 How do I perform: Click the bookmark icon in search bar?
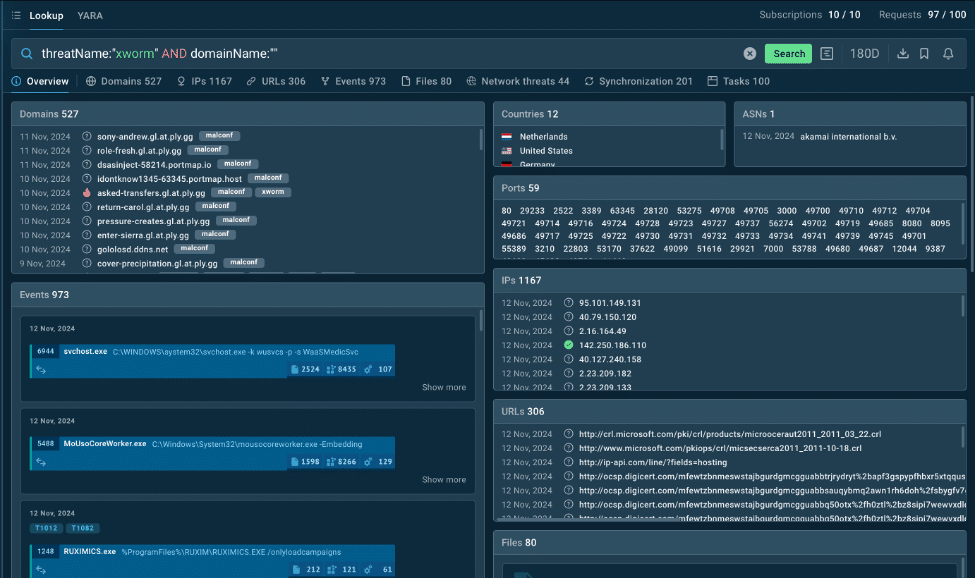pos(924,54)
